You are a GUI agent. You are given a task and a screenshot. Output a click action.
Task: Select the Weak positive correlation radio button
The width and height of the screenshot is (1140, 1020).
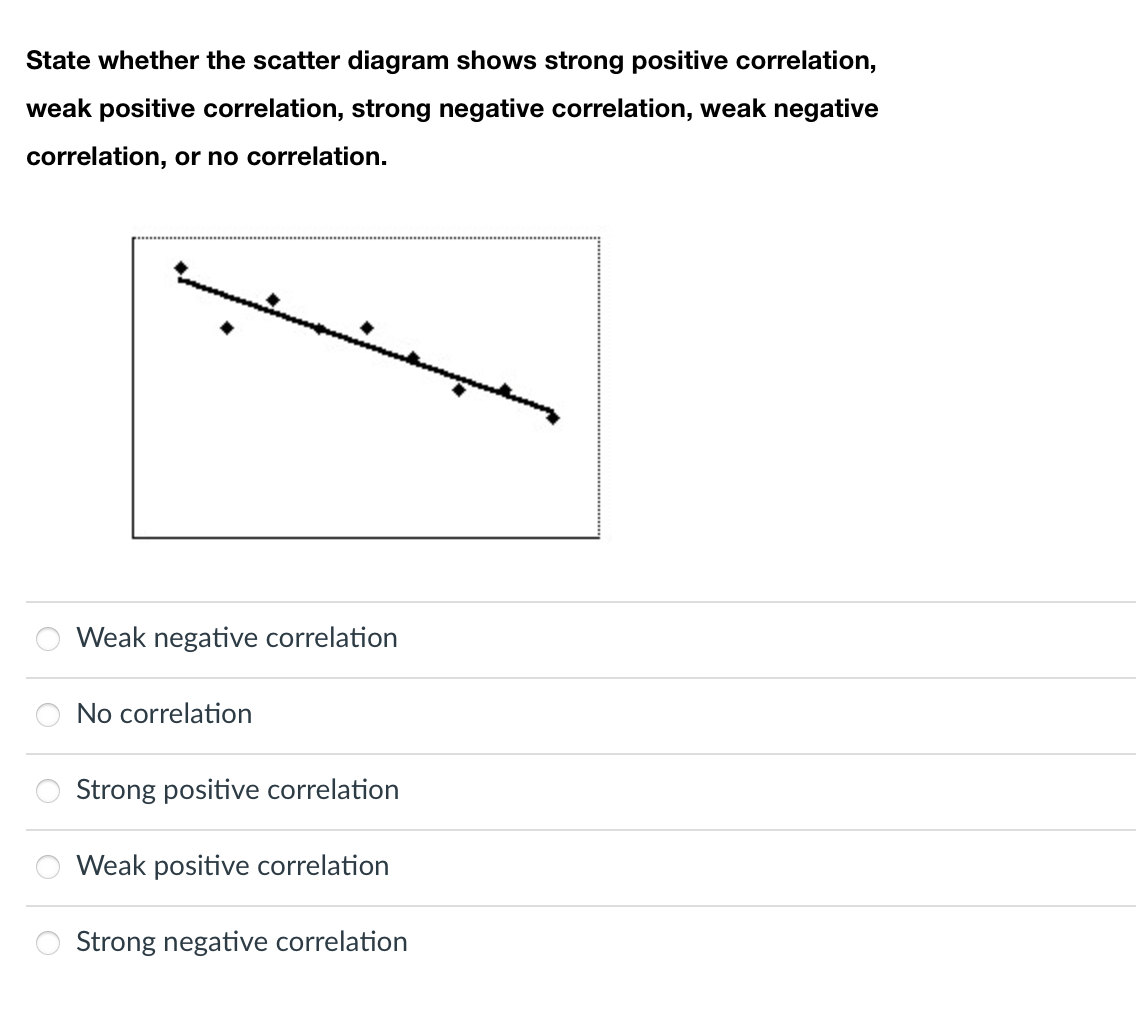(47, 867)
